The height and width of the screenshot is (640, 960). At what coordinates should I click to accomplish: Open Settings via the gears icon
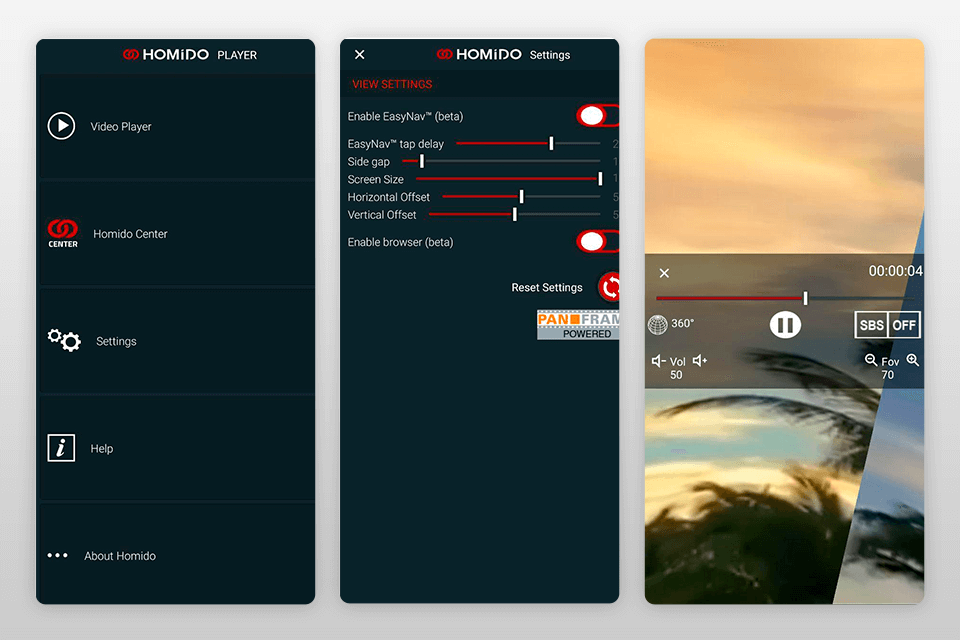click(x=63, y=340)
